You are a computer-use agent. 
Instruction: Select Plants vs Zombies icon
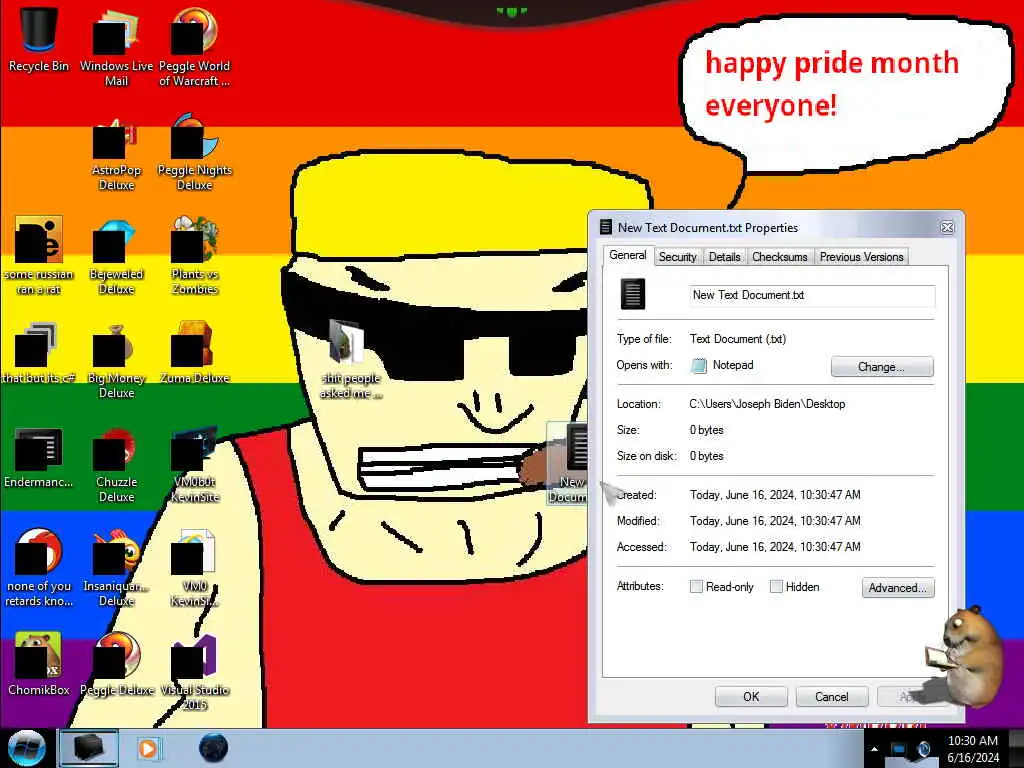pyautogui.click(x=195, y=256)
